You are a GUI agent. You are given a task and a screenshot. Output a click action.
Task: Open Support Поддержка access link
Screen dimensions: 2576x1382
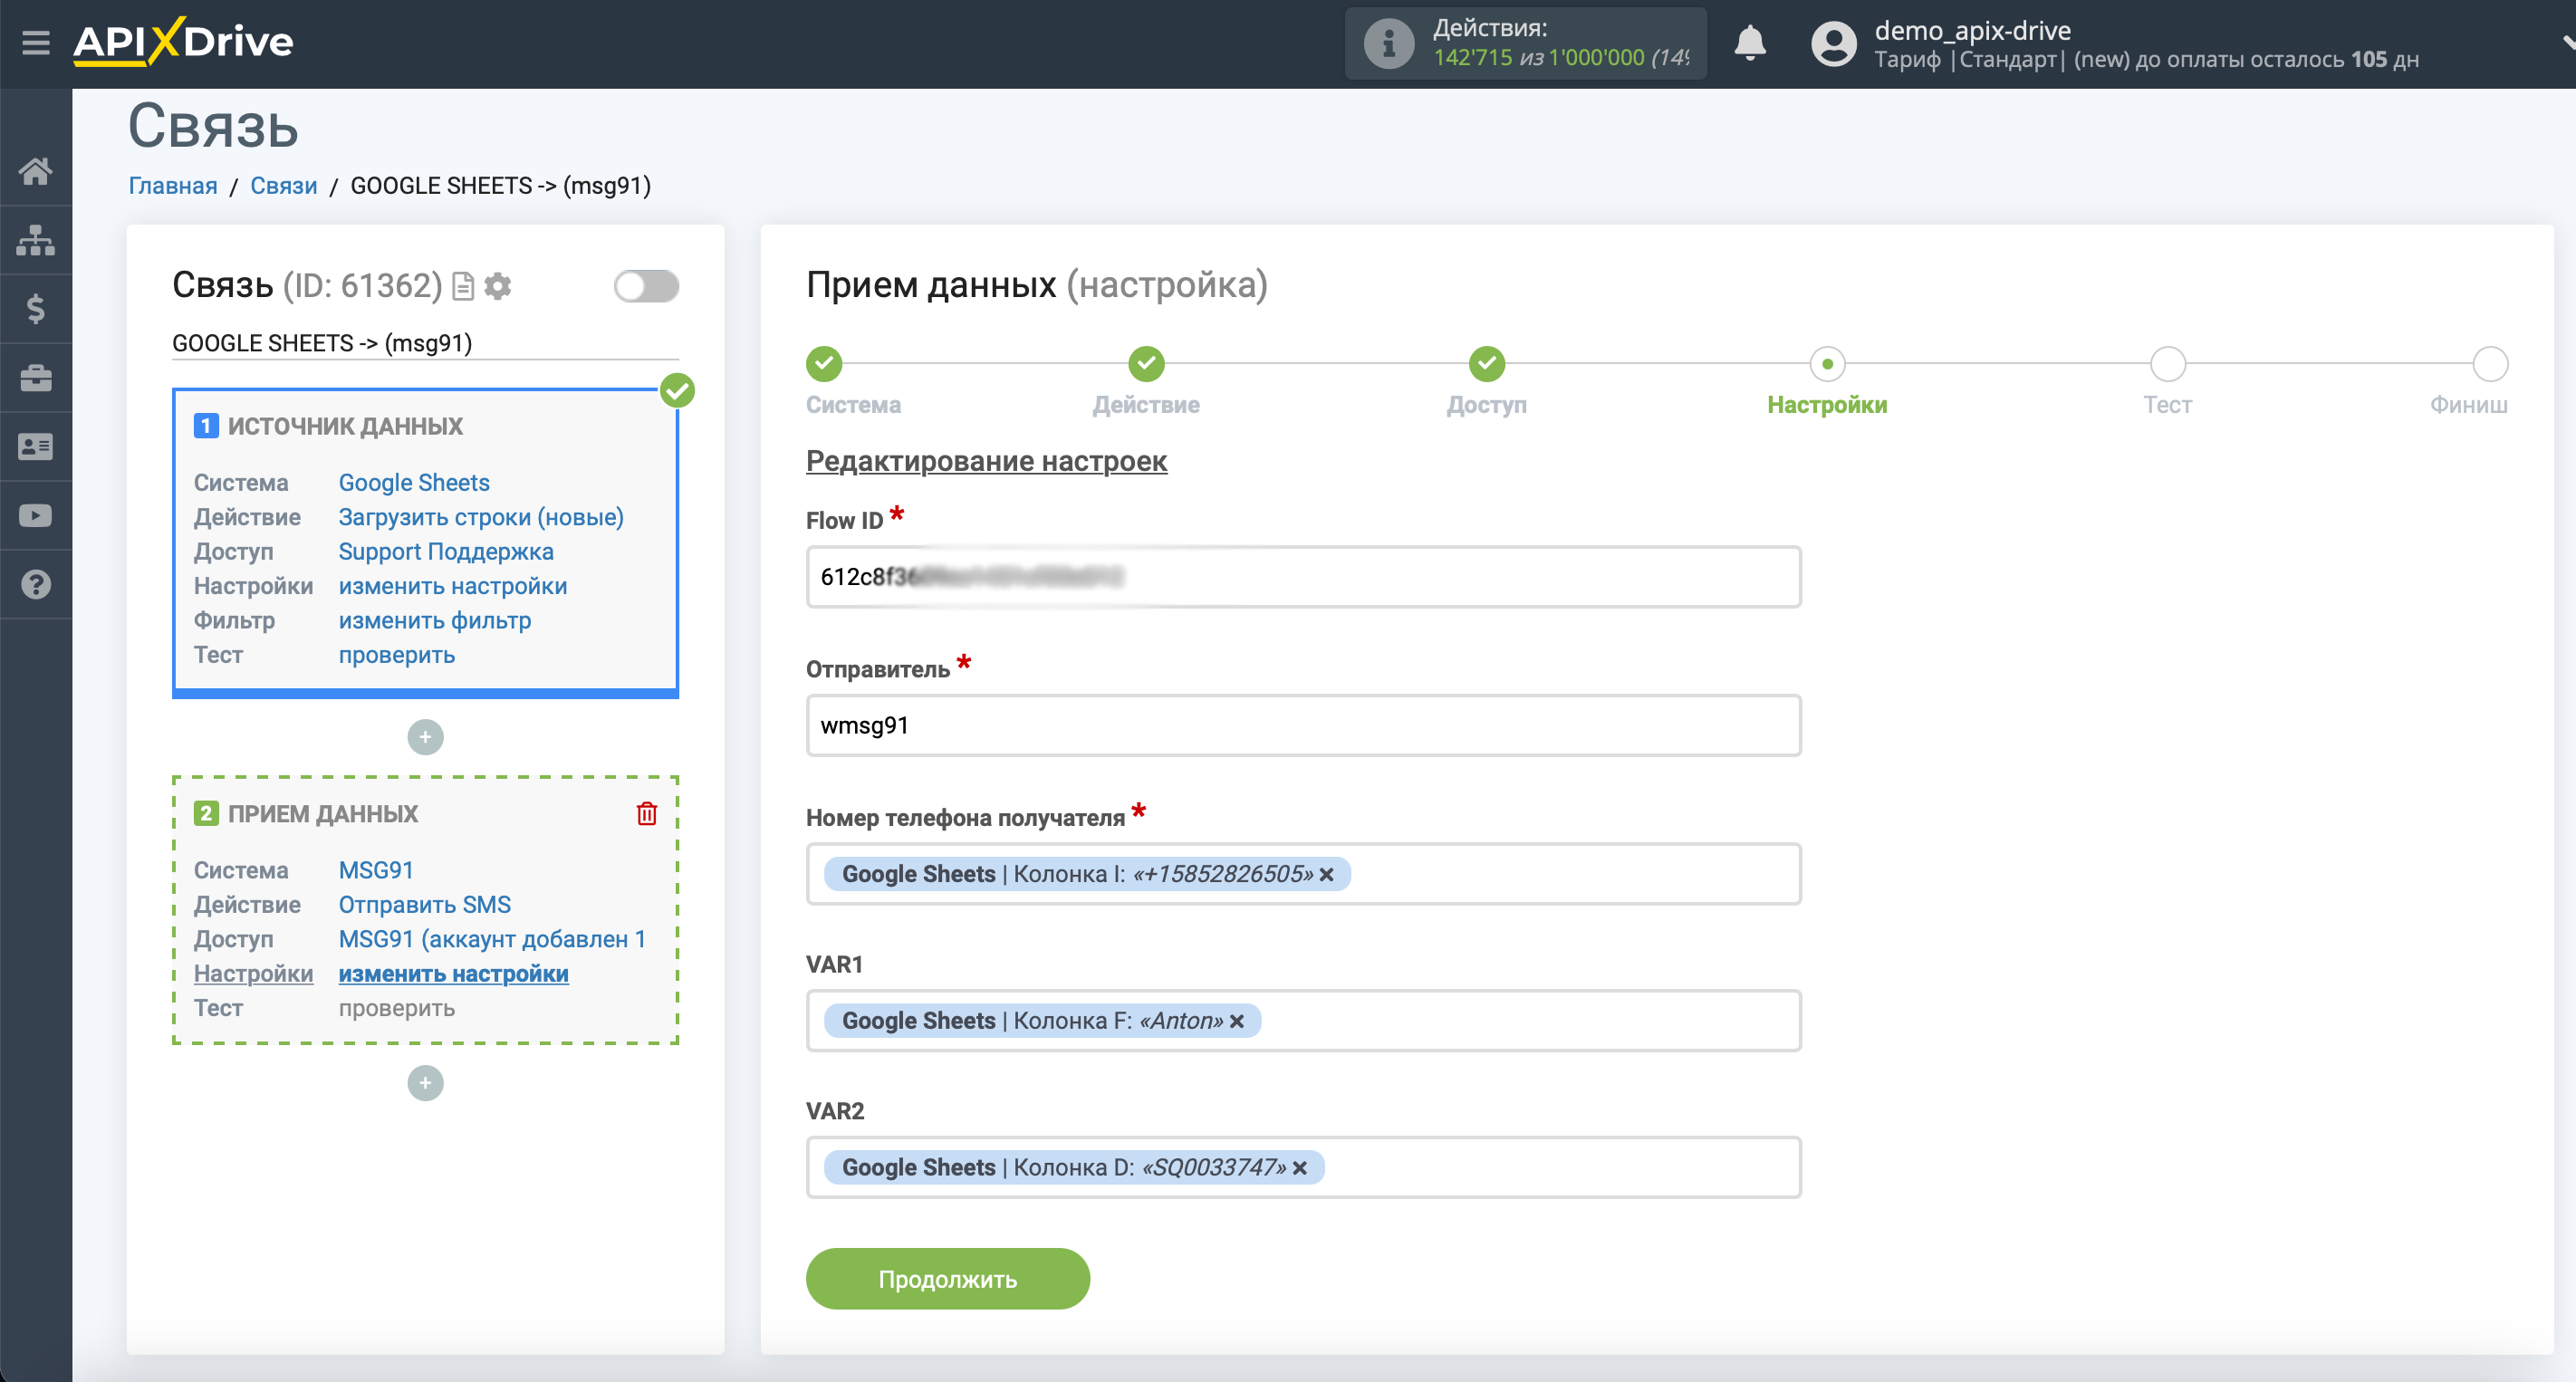[x=446, y=552]
